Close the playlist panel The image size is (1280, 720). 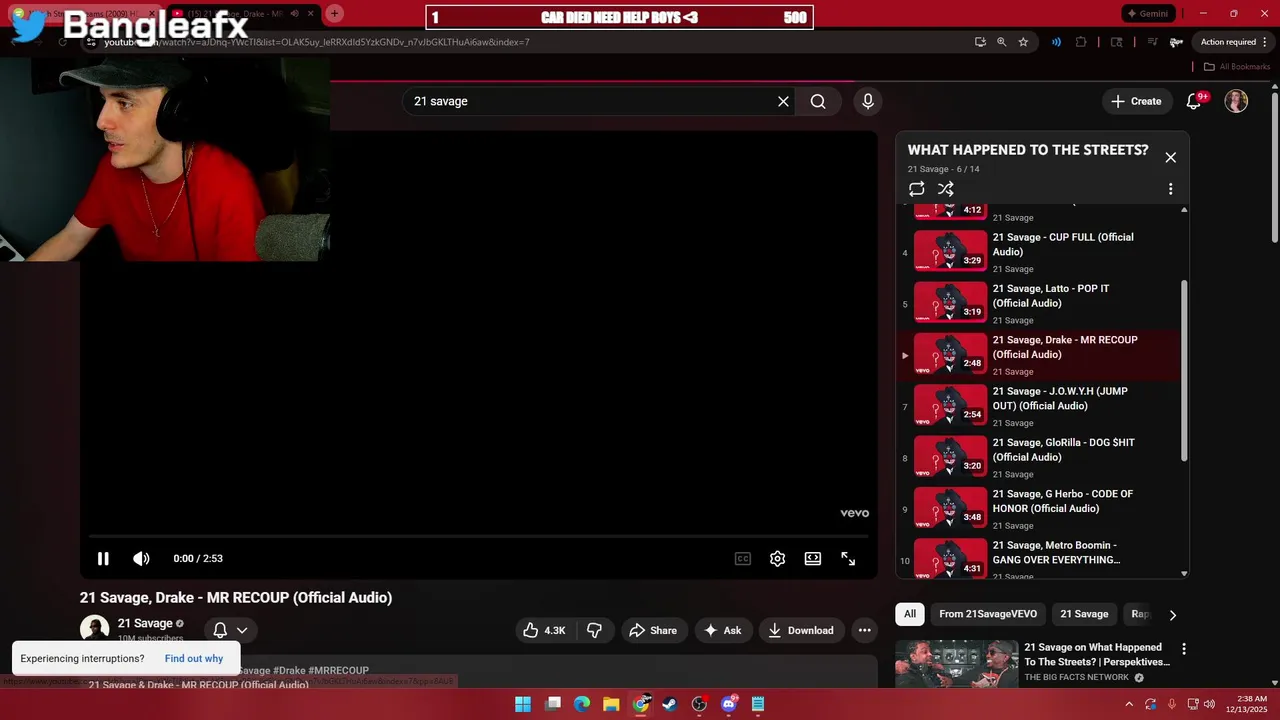[x=1170, y=157]
